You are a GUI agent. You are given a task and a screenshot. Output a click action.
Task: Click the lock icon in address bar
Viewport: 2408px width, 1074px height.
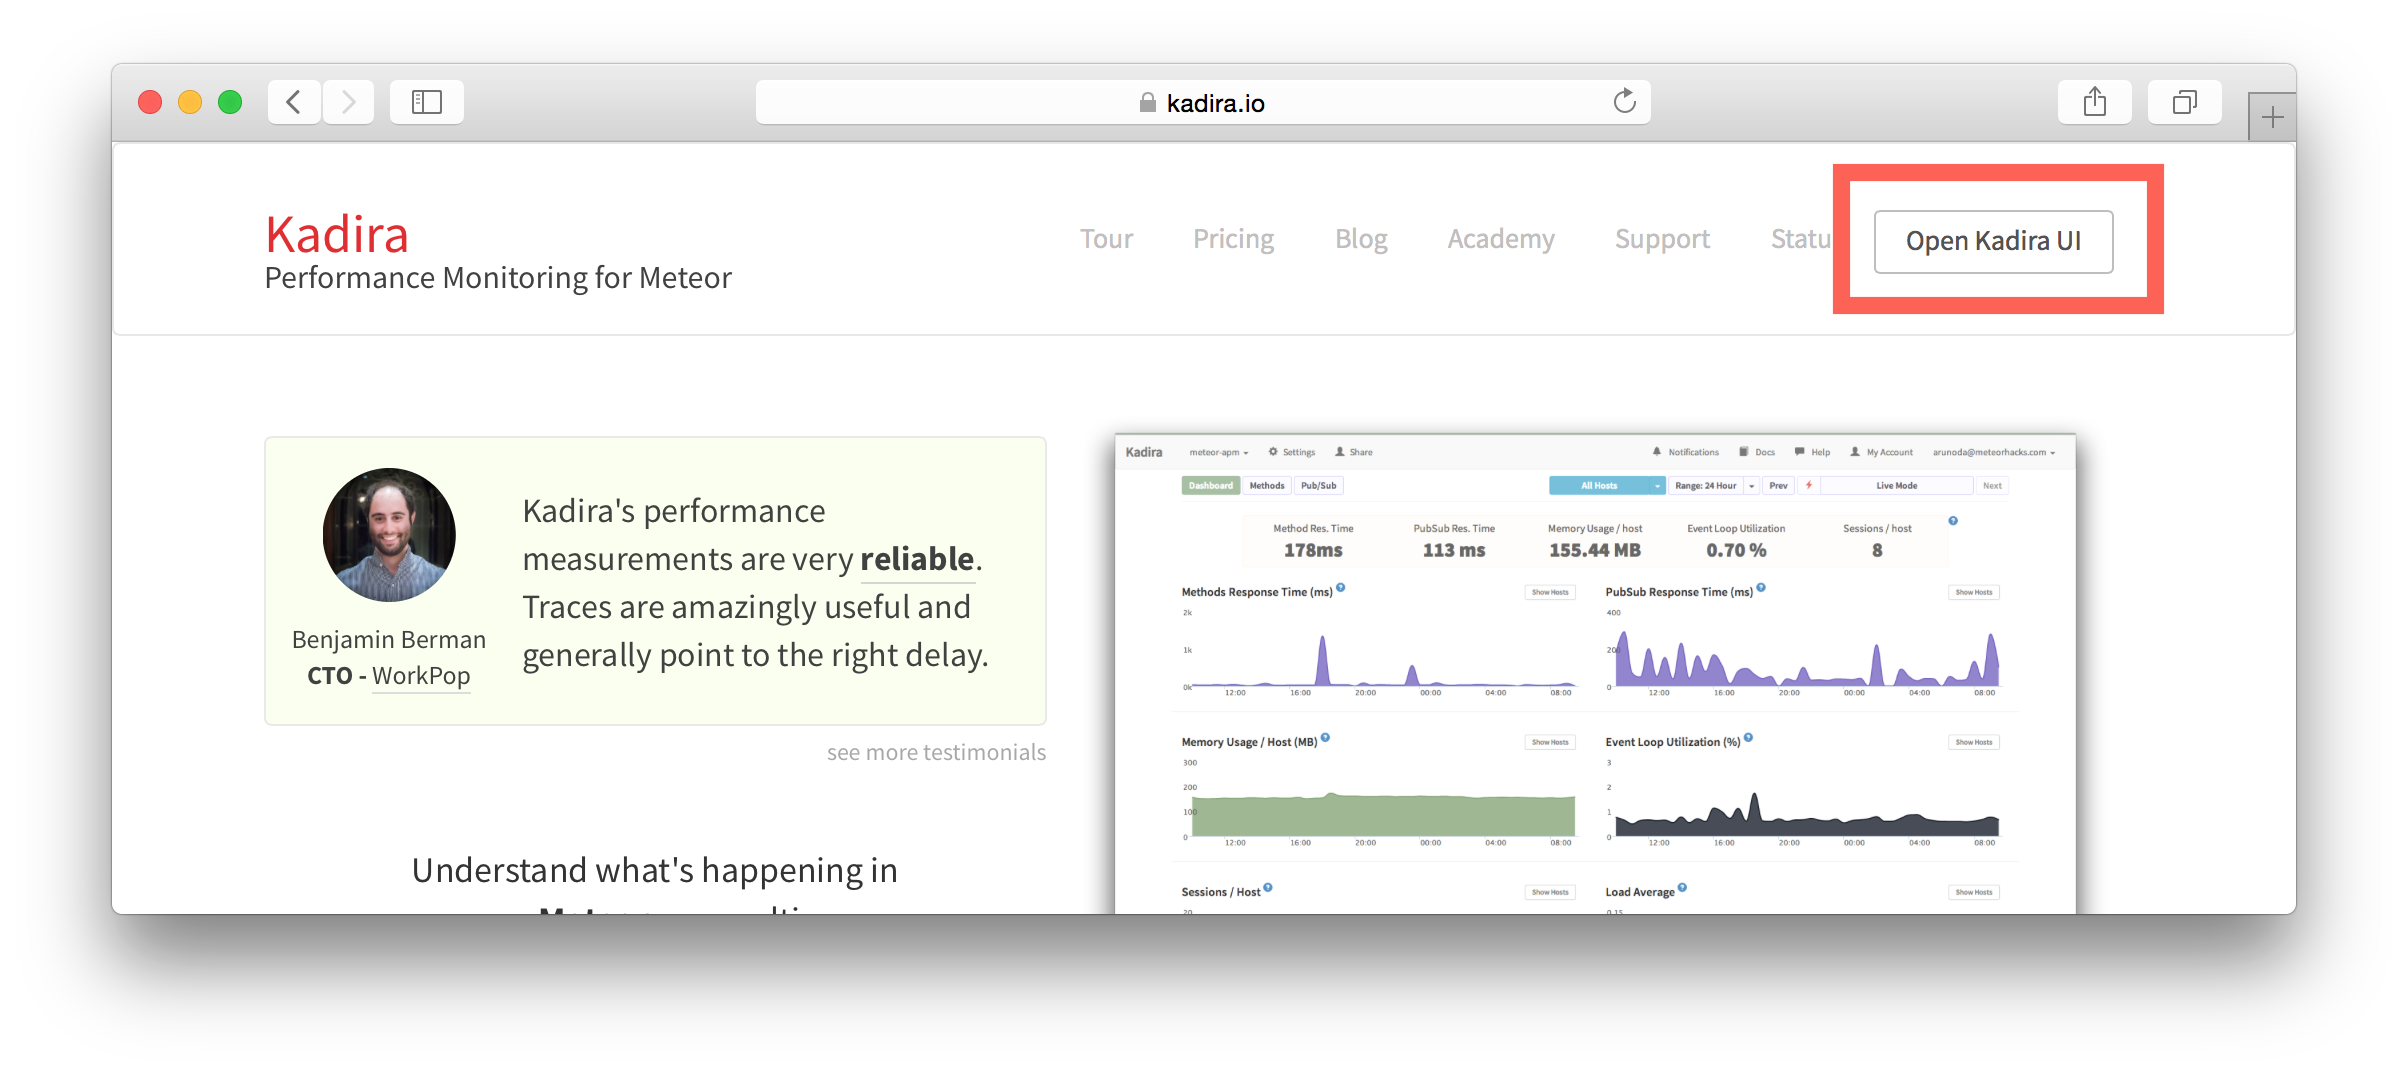click(x=1148, y=103)
